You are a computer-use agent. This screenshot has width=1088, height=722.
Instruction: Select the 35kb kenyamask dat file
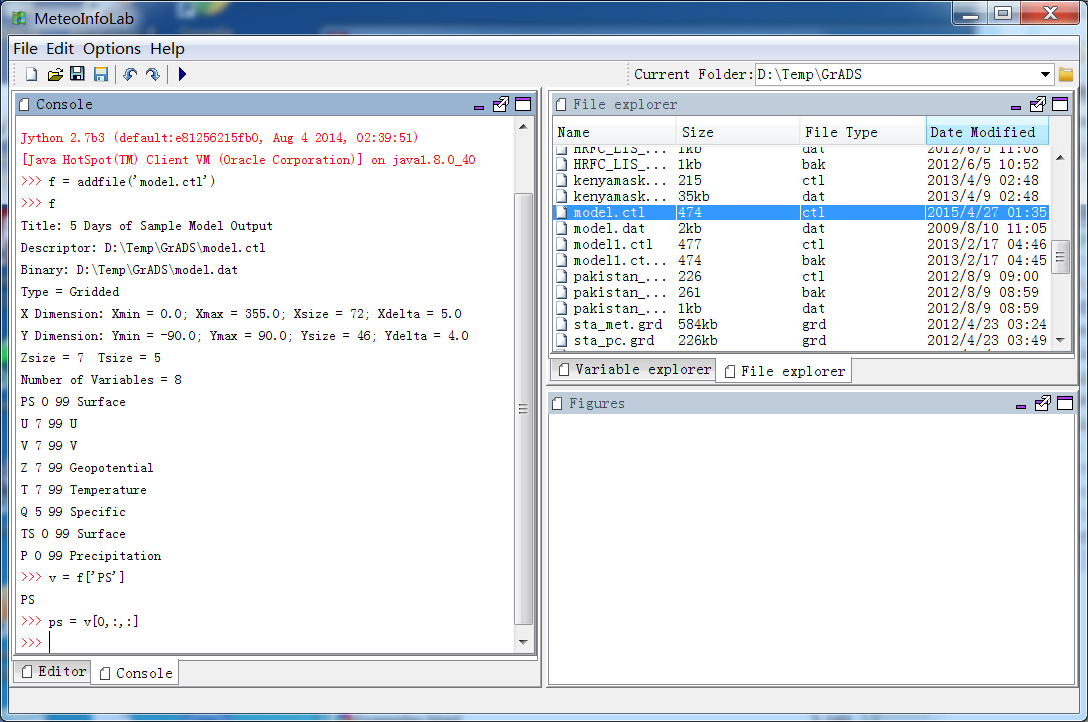(801, 196)
